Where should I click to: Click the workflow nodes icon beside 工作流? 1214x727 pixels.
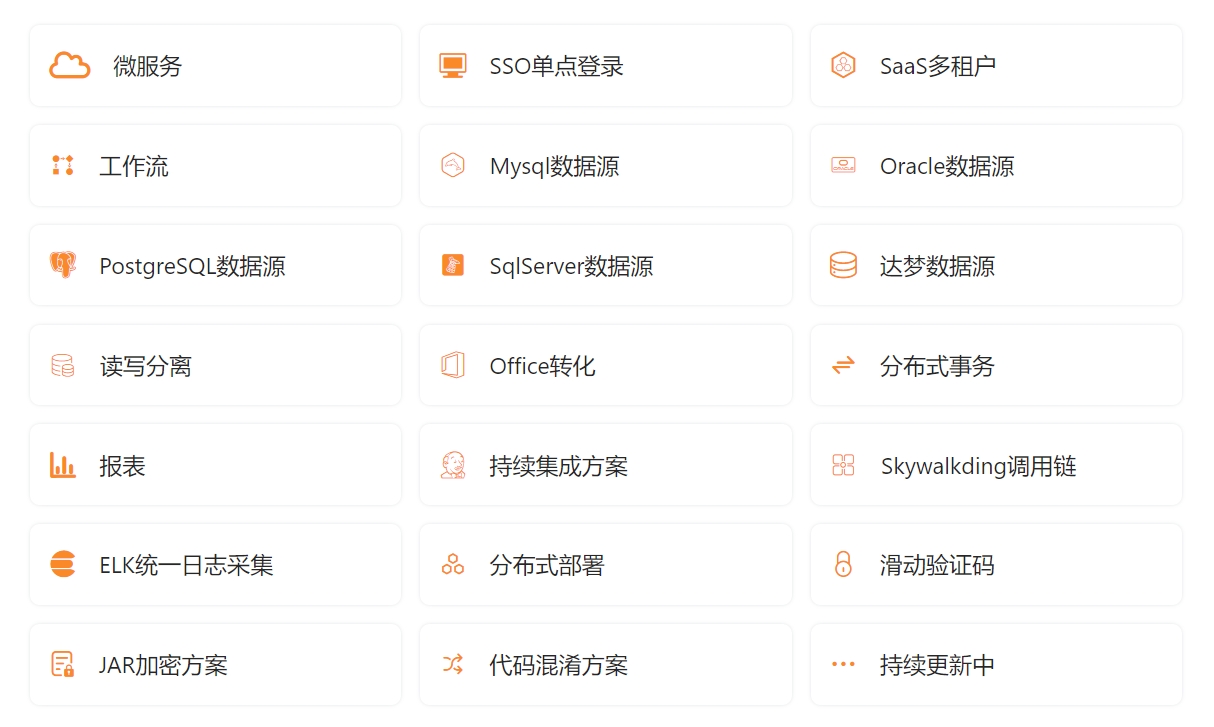coord(63,166)
